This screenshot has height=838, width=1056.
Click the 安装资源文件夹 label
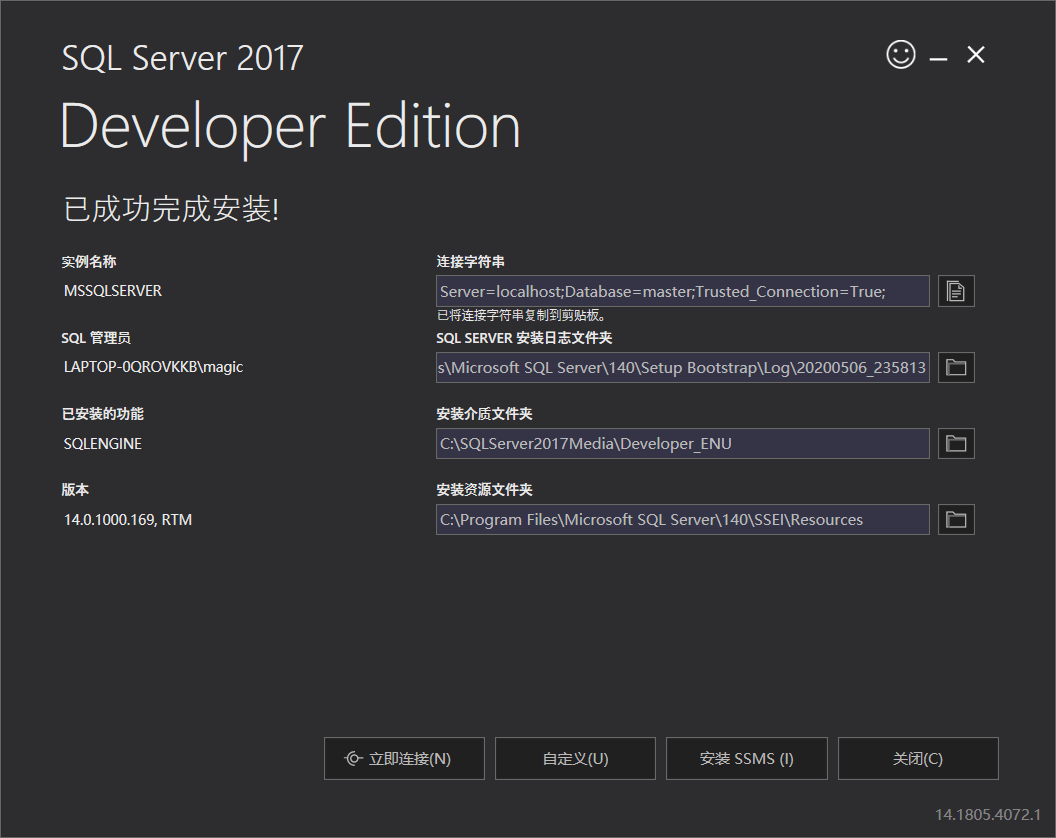[484, 490]
